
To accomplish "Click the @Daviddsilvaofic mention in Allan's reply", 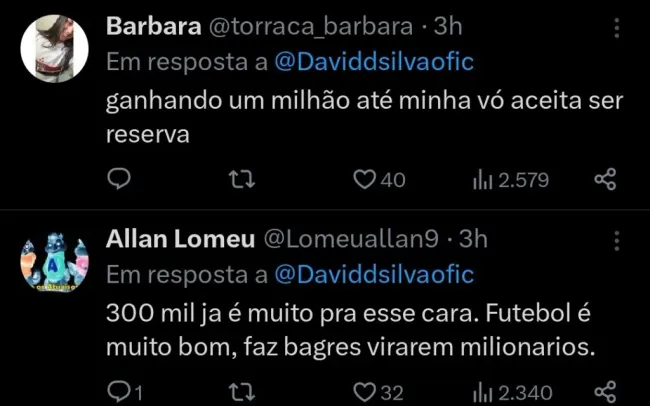I will pos(373,273).
